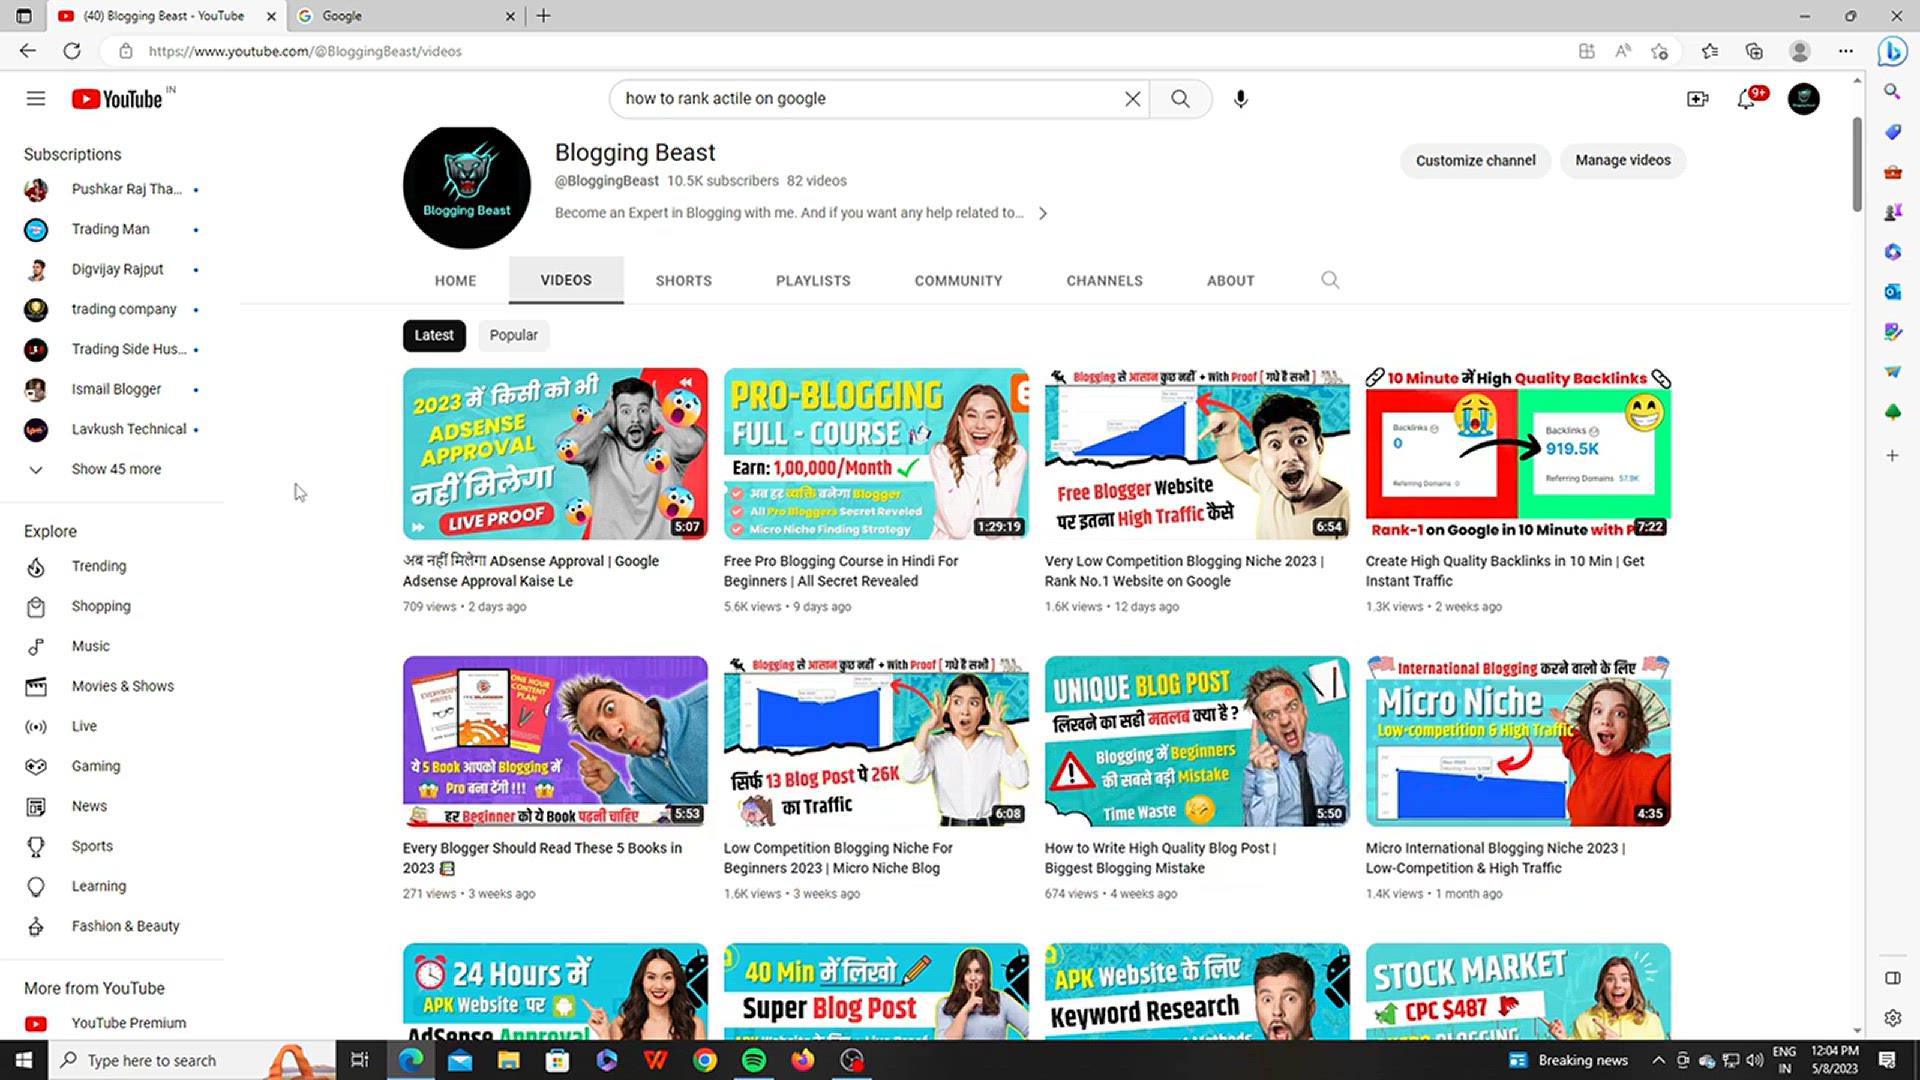Open the PLAYLISTS tab
The height and width of the screenshot is (1080, 1920).
[x=813, y=281]
